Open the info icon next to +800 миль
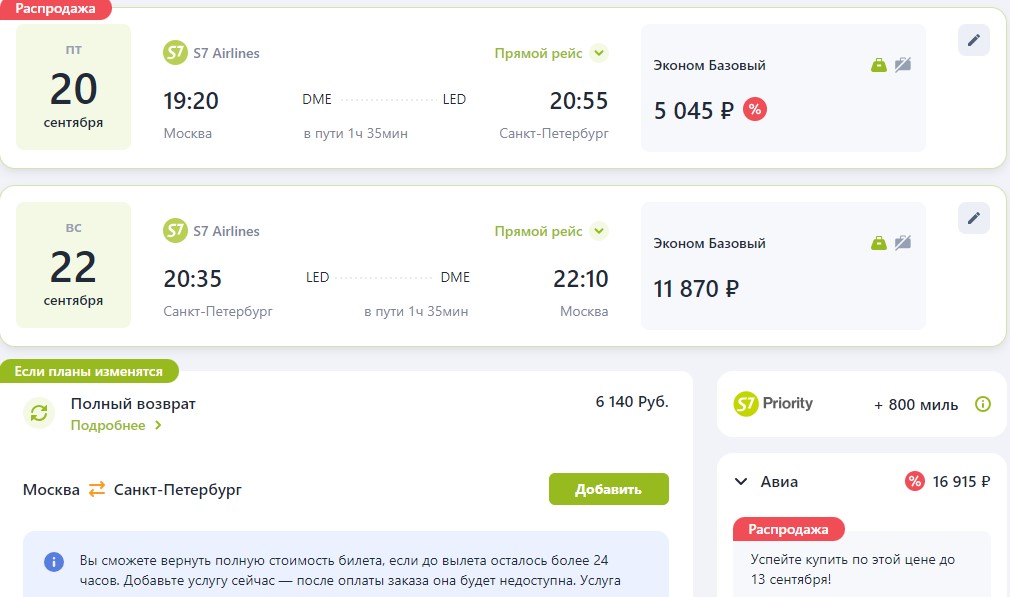The image size is (1010, 597). point(983,404)
